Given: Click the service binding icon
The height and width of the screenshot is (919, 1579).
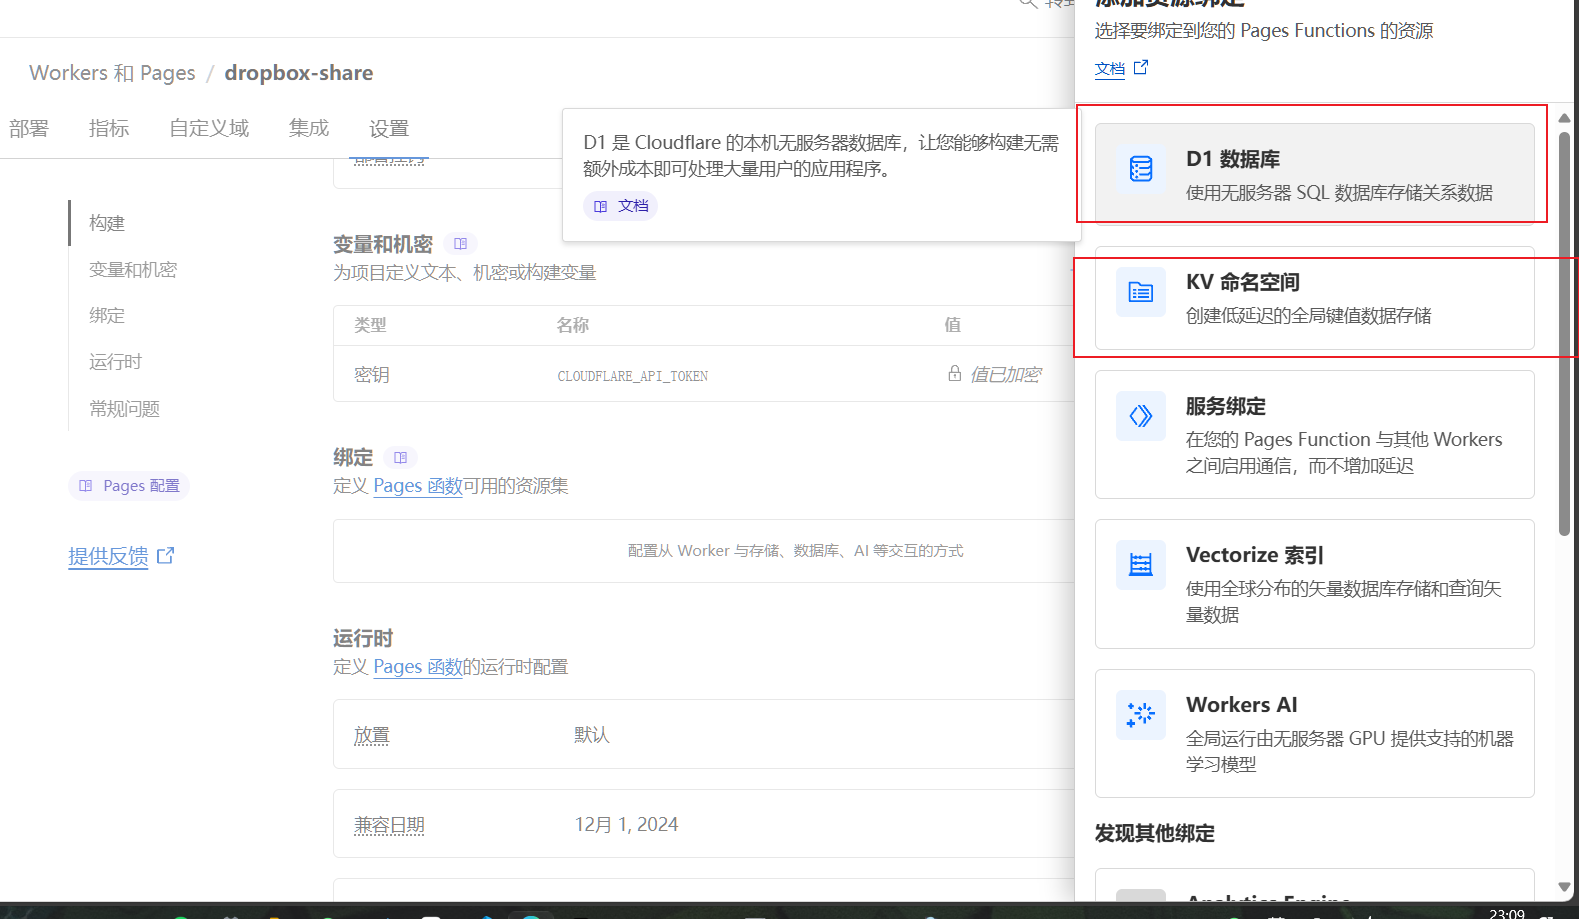Looking at the screenshot, I should coord(1140,416).
